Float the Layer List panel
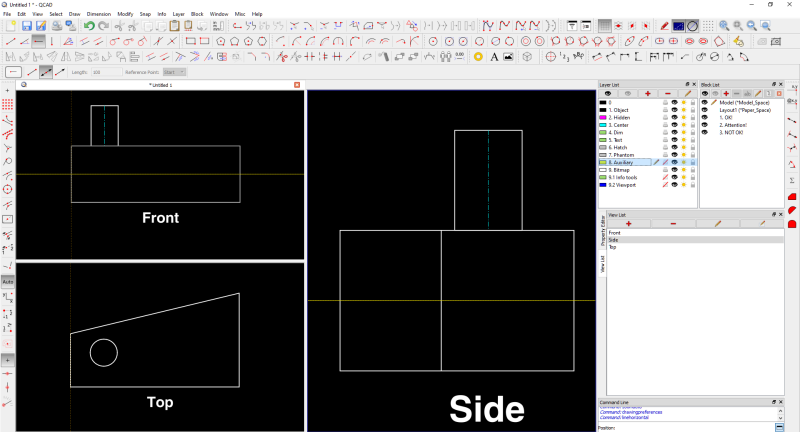This screenshot has width=800, height=432. click(x=687, y=85)
